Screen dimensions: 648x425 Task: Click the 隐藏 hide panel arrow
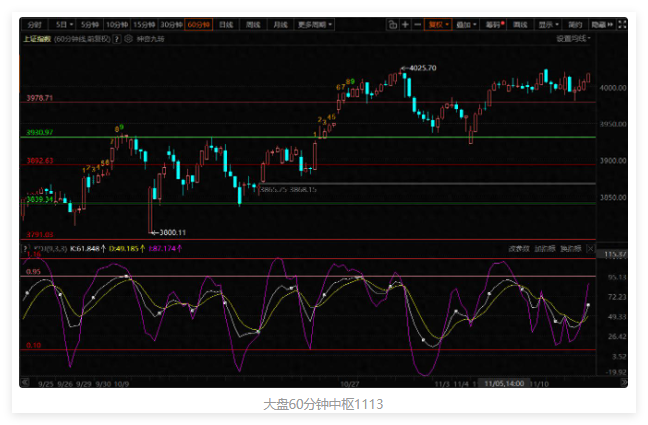tap(601, 23)
